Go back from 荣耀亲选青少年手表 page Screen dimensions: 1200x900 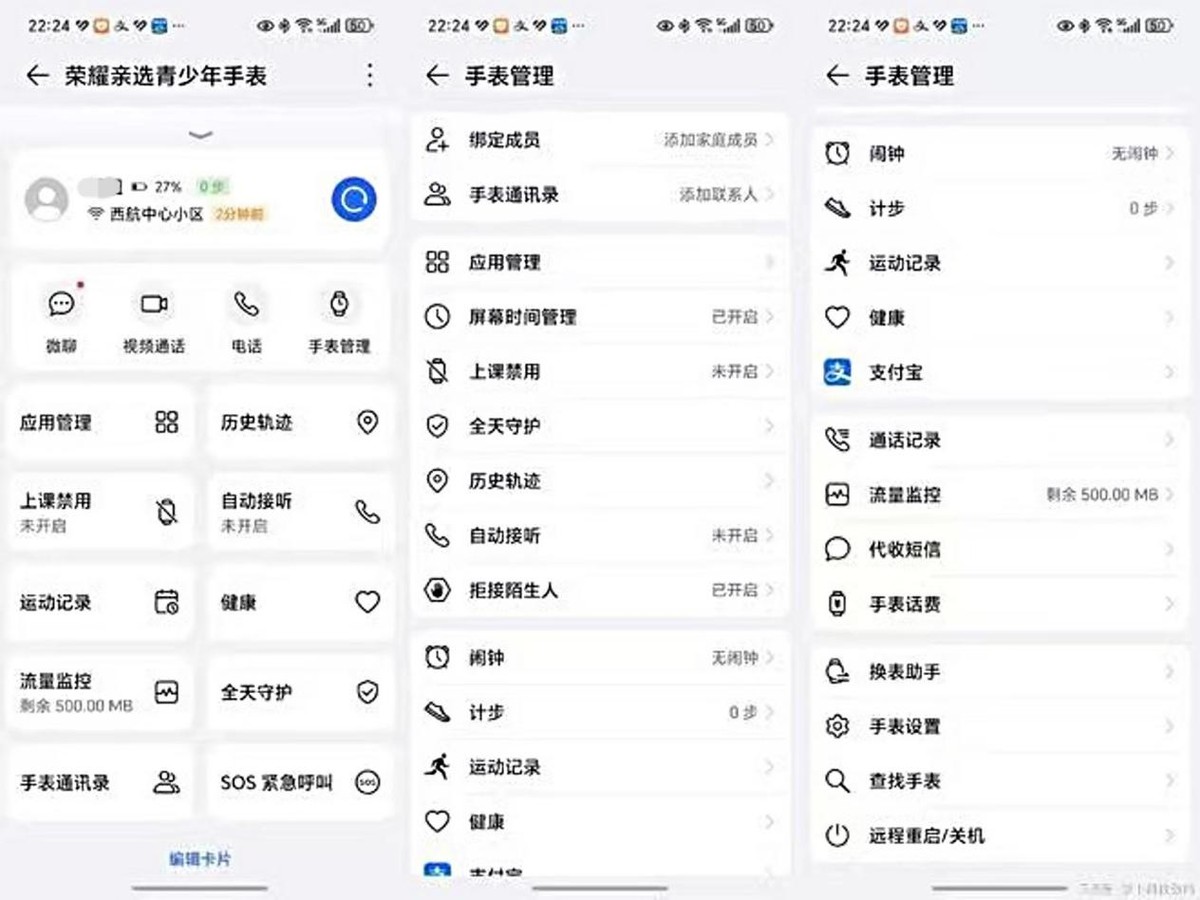point(38,75)
